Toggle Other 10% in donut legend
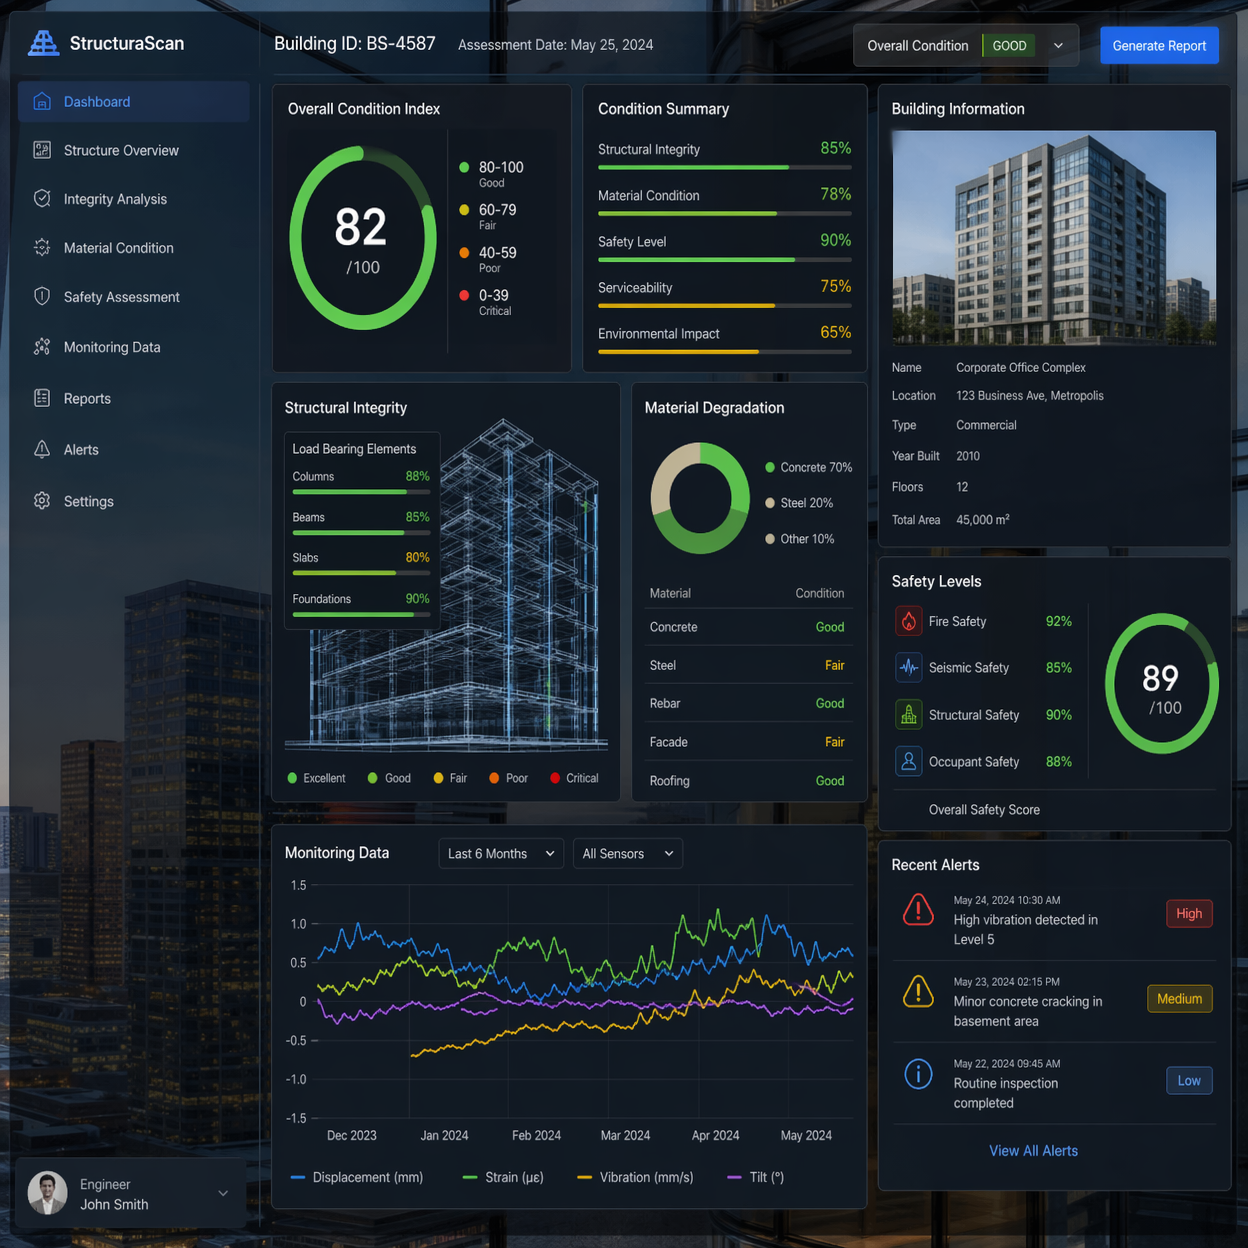 coord(799,539)
